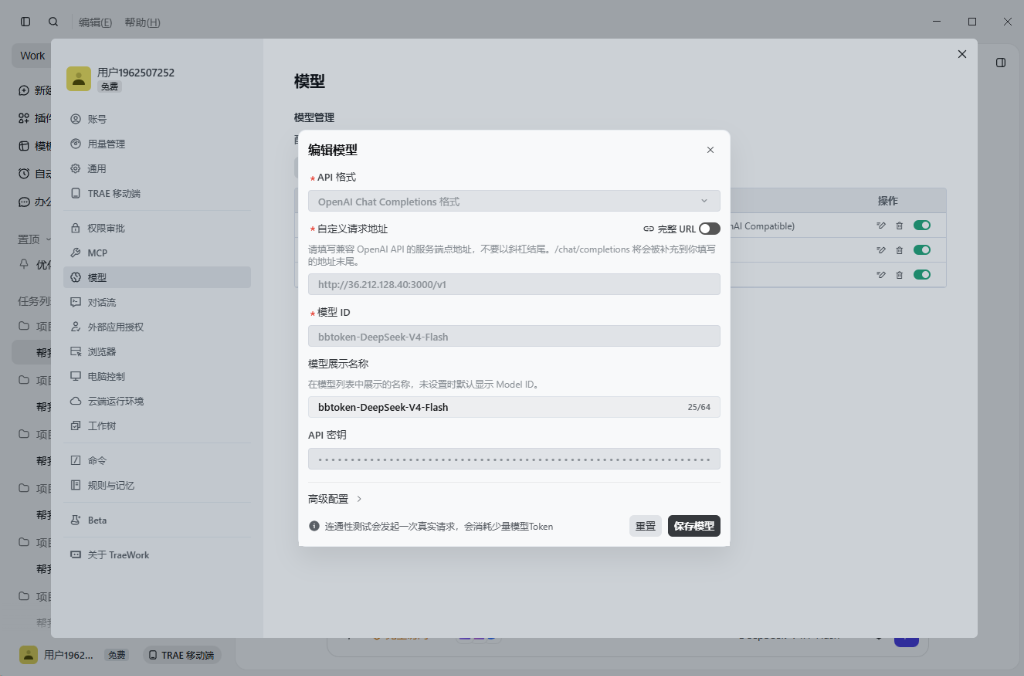
Task: Click the 用户1962507252 username in settings
Action: point(136,72)
